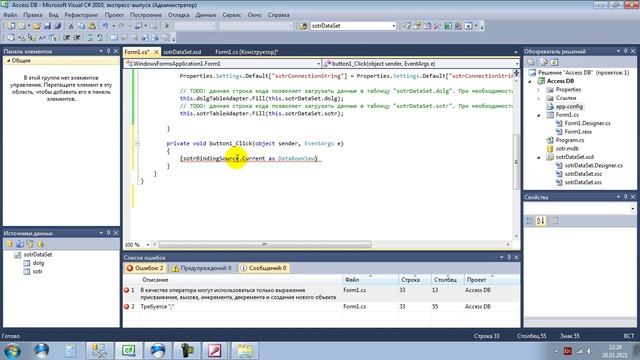This screenshot has height=360, width=640.
Task: Collapse the Access DB project node
Action: [x=530, y=81]
